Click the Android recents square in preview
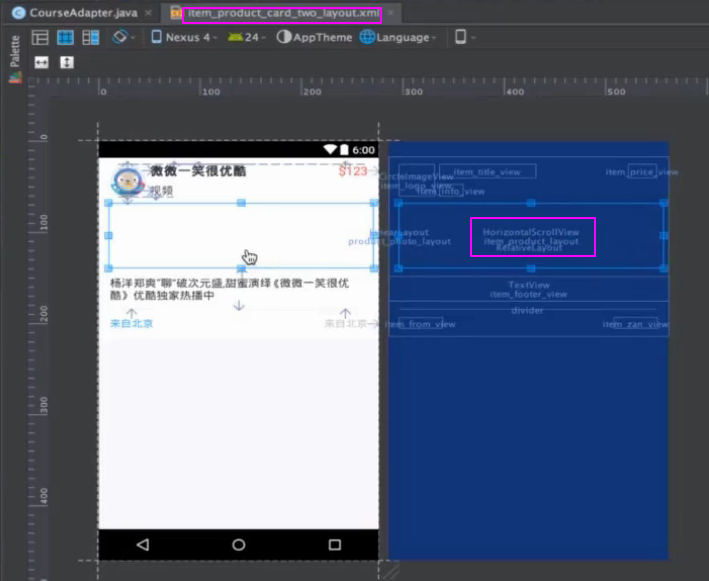 click(334, 544)
